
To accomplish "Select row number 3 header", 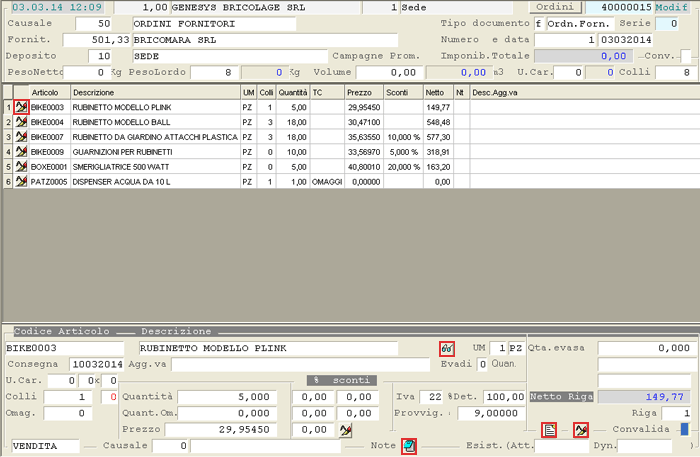I will click(x=8, y=137).
